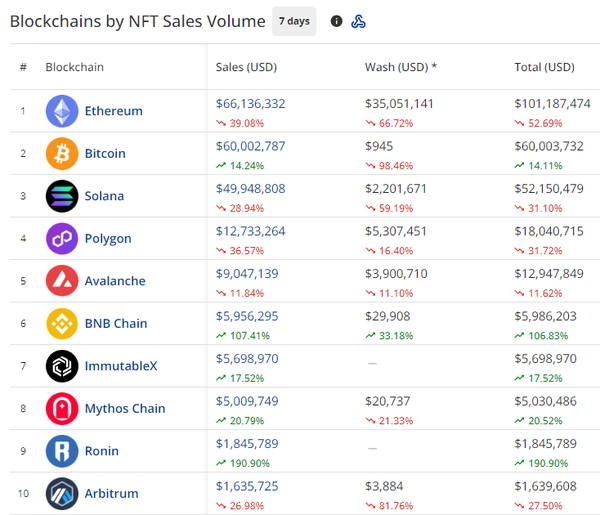Click the blue share/API icon in header
The height and width of the screenshot is (515, 600).
click(359, 21)
